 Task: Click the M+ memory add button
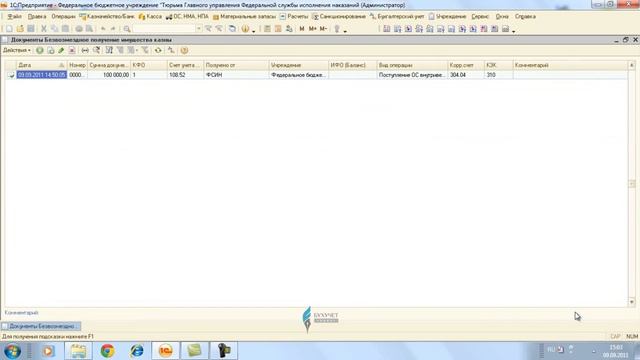point(312,29)
